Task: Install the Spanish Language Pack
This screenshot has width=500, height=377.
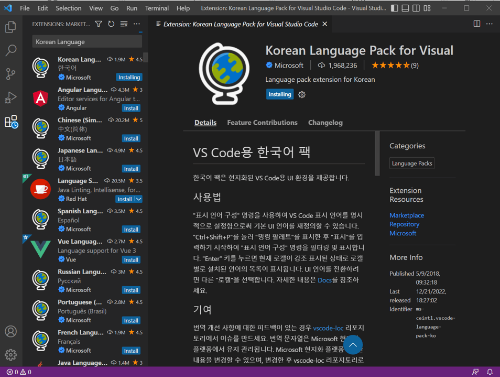Action: click(131, 229)
